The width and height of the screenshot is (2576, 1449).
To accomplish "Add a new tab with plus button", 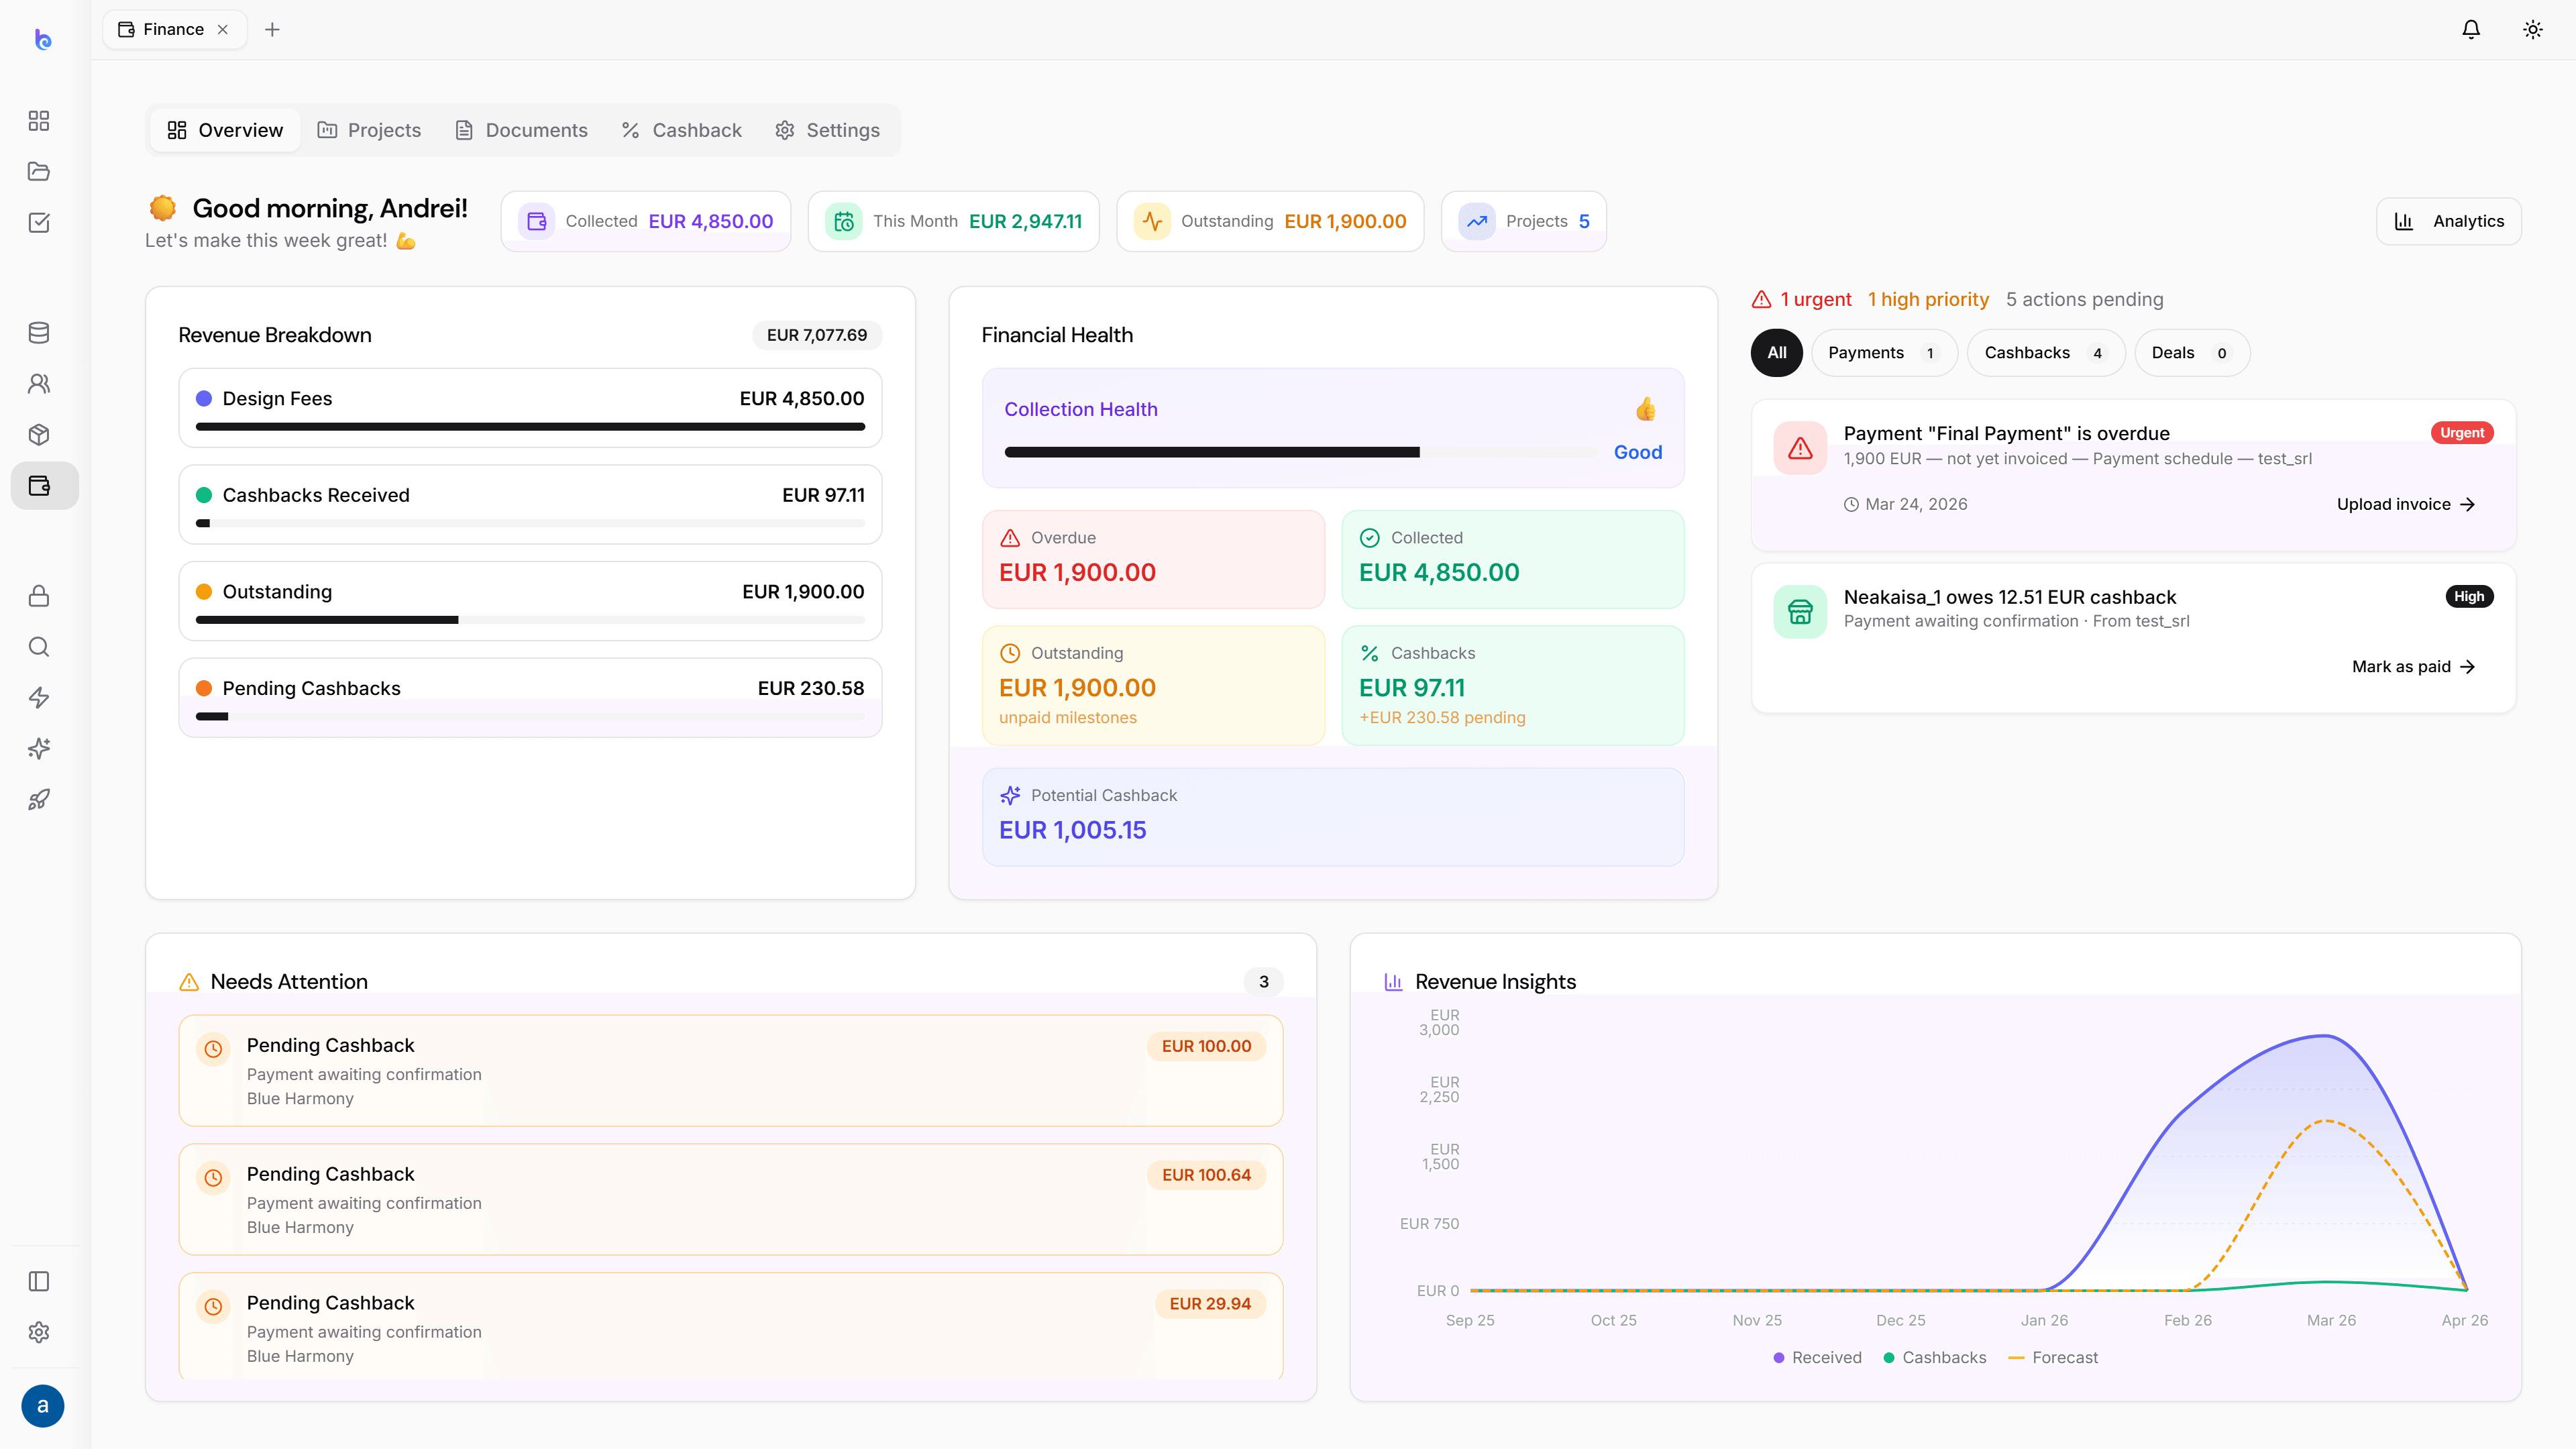I will [272, 29].
